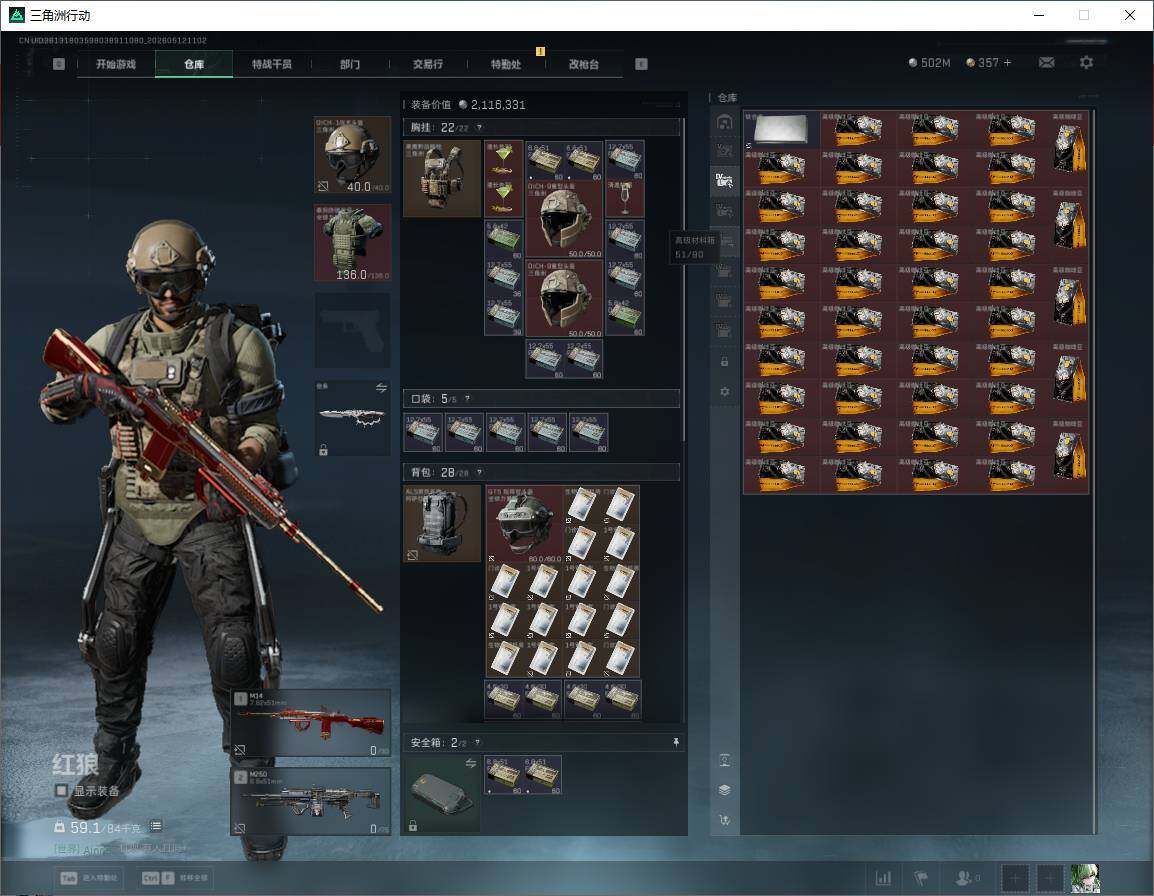
Task: Click the stash sidebar layers stack icon
Action: coord(725,790)
